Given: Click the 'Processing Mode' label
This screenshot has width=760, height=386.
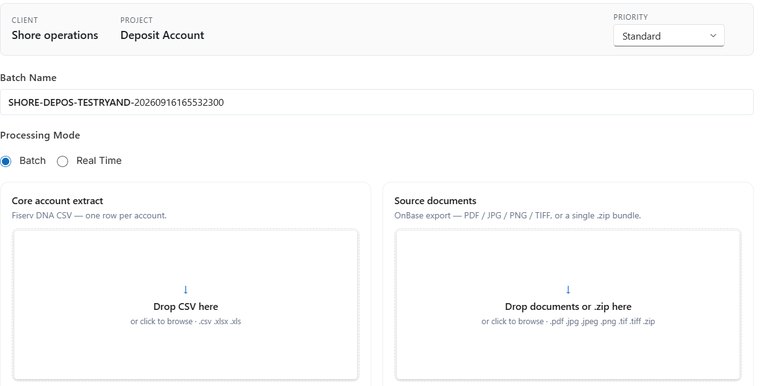Looking at the screenshot, I should coord(40,135).
